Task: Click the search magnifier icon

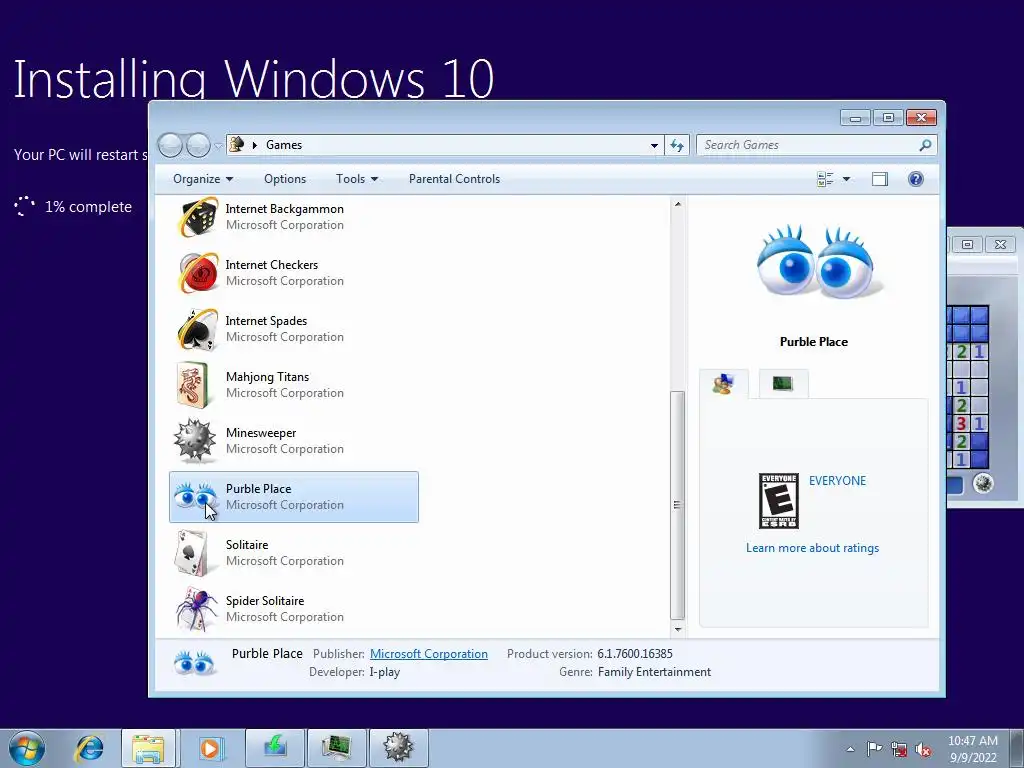Action: (925, 145)
